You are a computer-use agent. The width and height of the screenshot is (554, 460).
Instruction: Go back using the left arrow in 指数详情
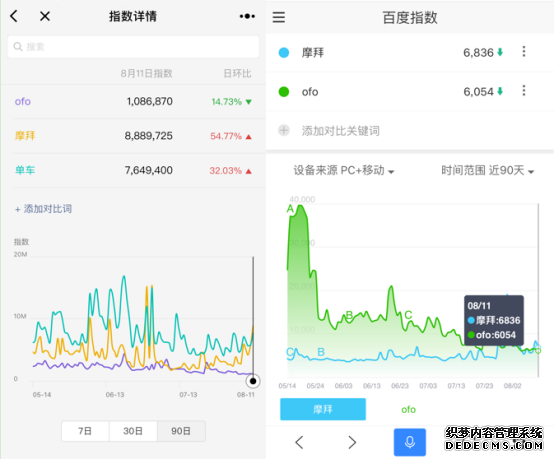(x=14, y=16)
